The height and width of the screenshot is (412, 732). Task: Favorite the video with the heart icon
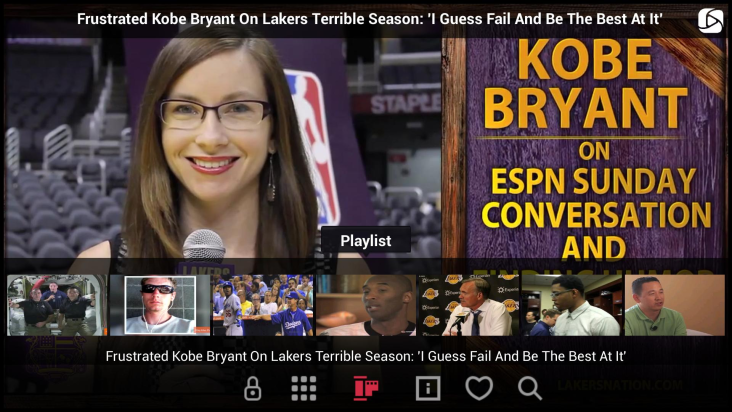[x=479, y=388]
